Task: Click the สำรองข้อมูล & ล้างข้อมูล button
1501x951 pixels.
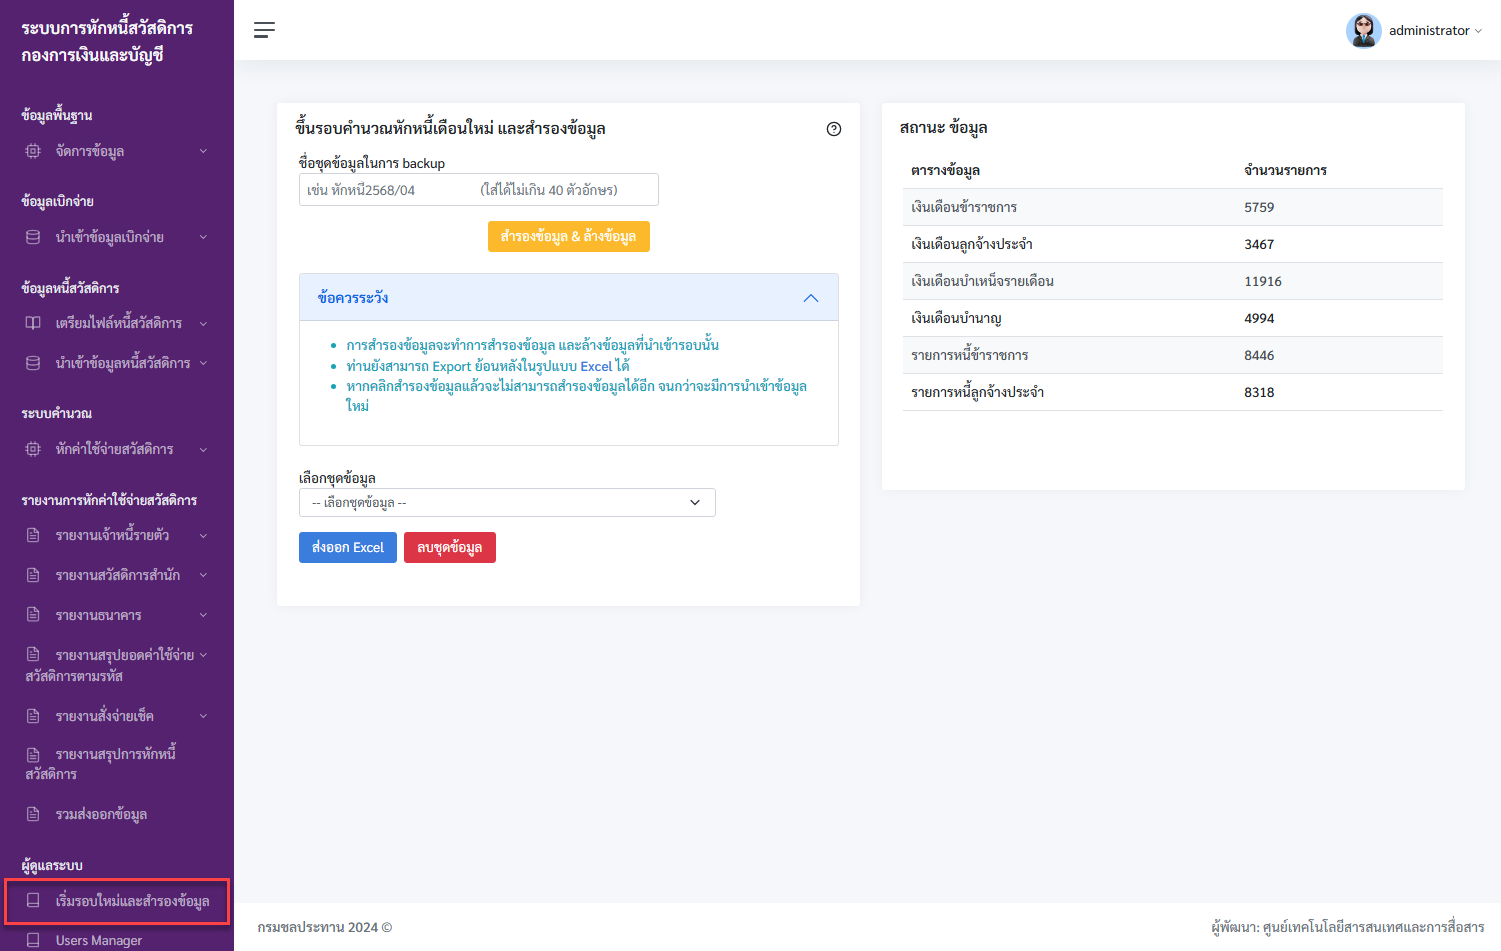Action: pyautogui.click(x=569, y=236)
